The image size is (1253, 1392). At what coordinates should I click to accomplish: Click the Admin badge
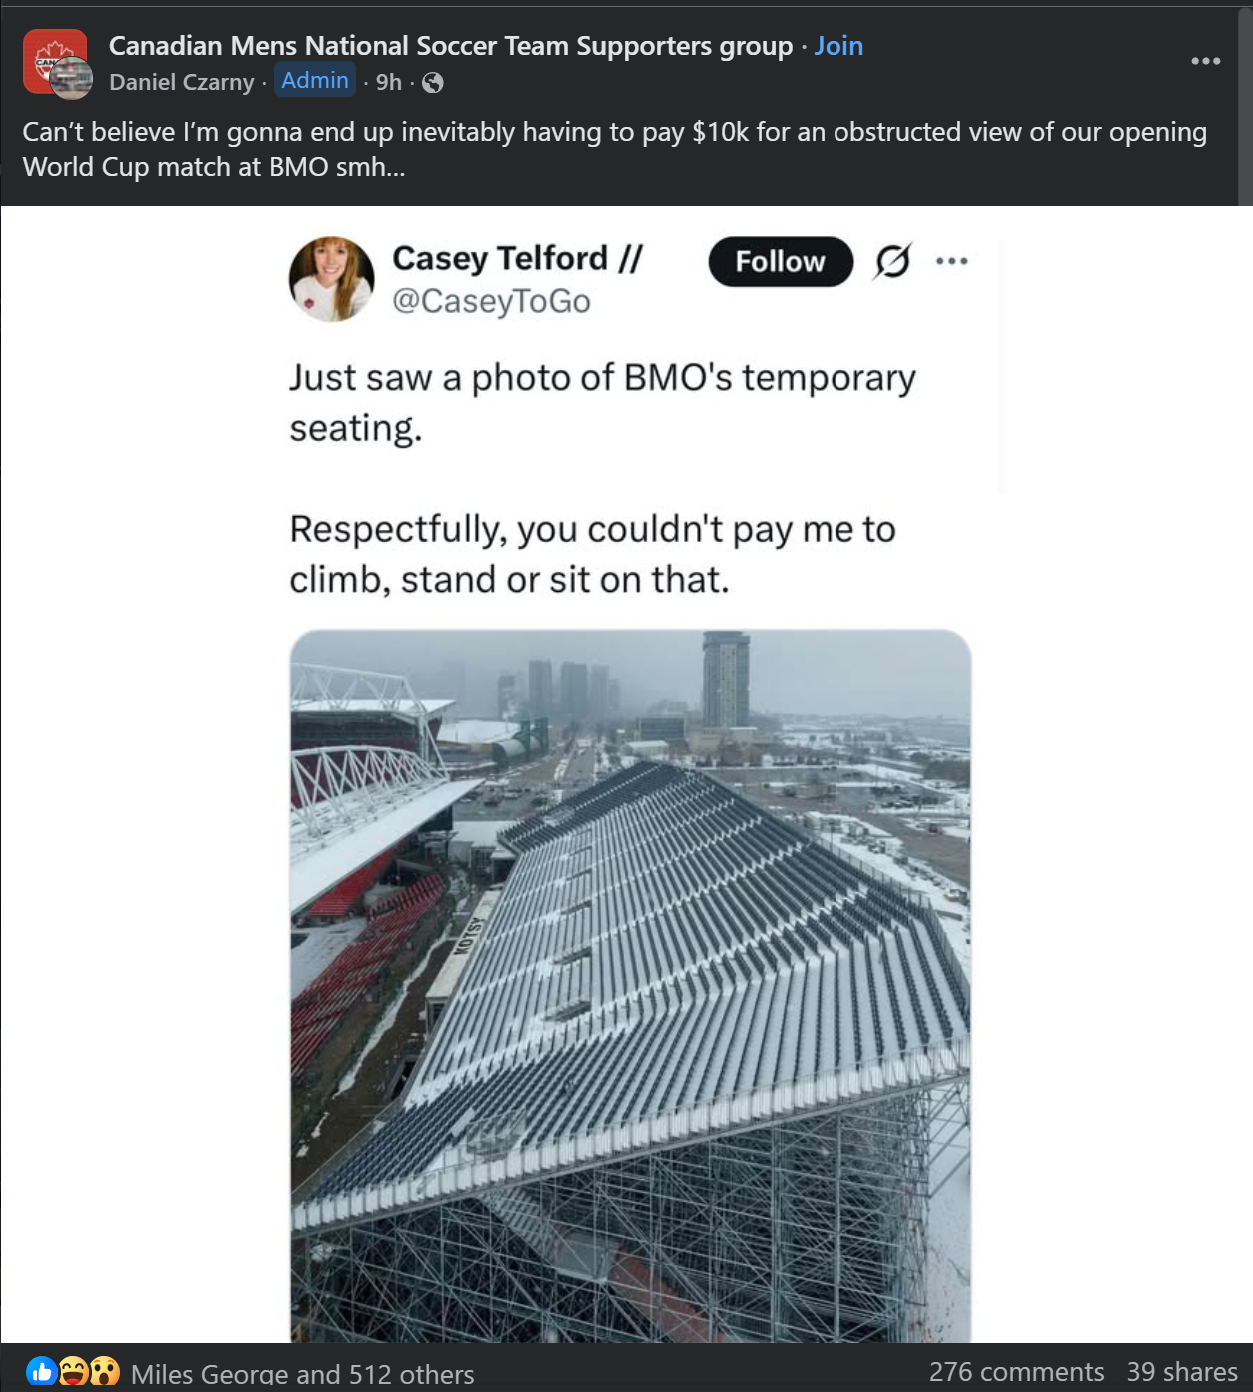coord(315,81)
